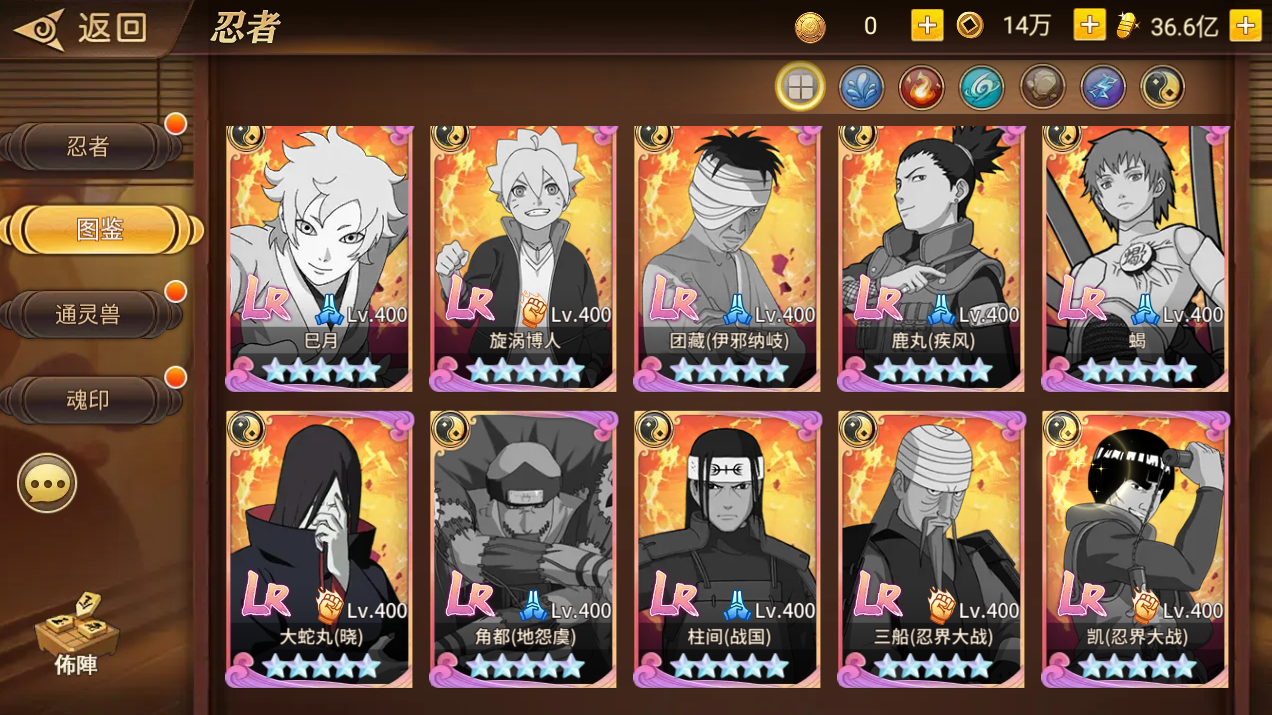
Task: Filter ninjas by yin-yang element icon
Action: (1162, 87)
